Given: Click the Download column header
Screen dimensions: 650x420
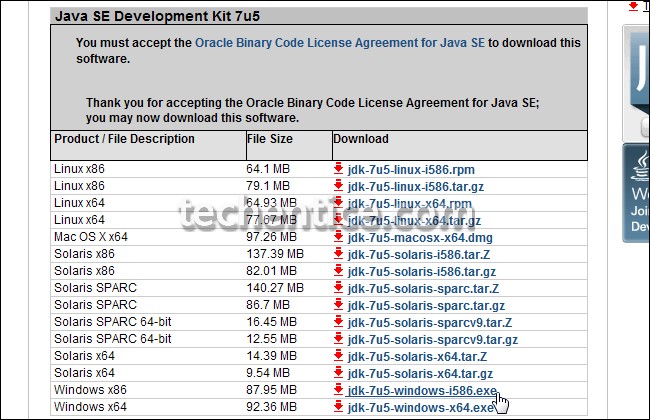Looking at the screenshot, I should click(x=460, y=145).
